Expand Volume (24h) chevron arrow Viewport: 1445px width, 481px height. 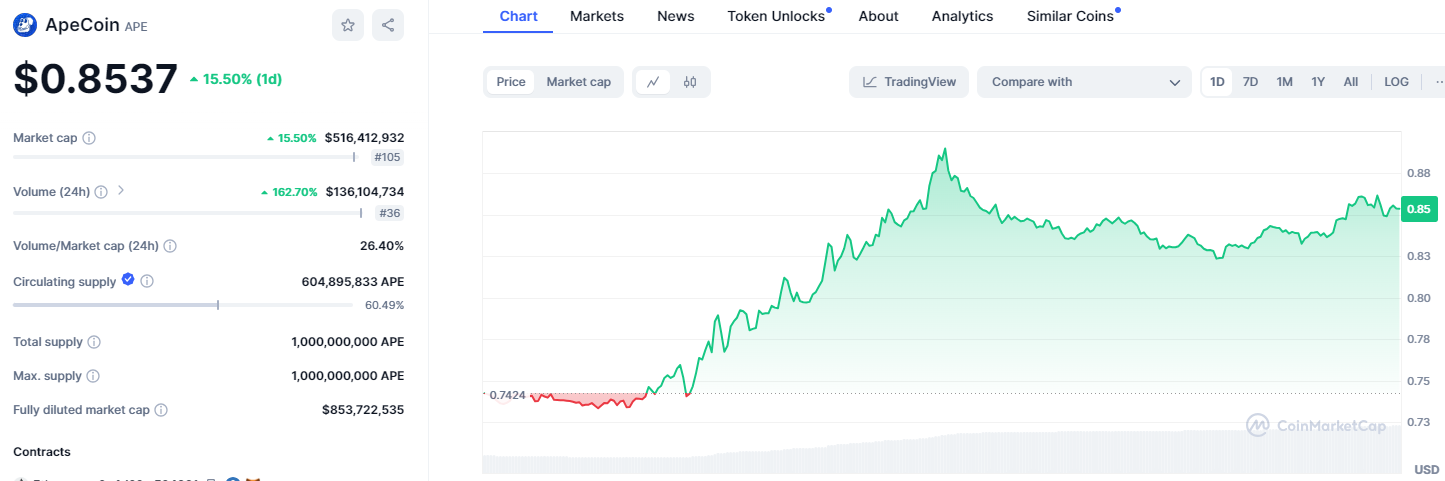pyautogui.click(x=121, y=190)
